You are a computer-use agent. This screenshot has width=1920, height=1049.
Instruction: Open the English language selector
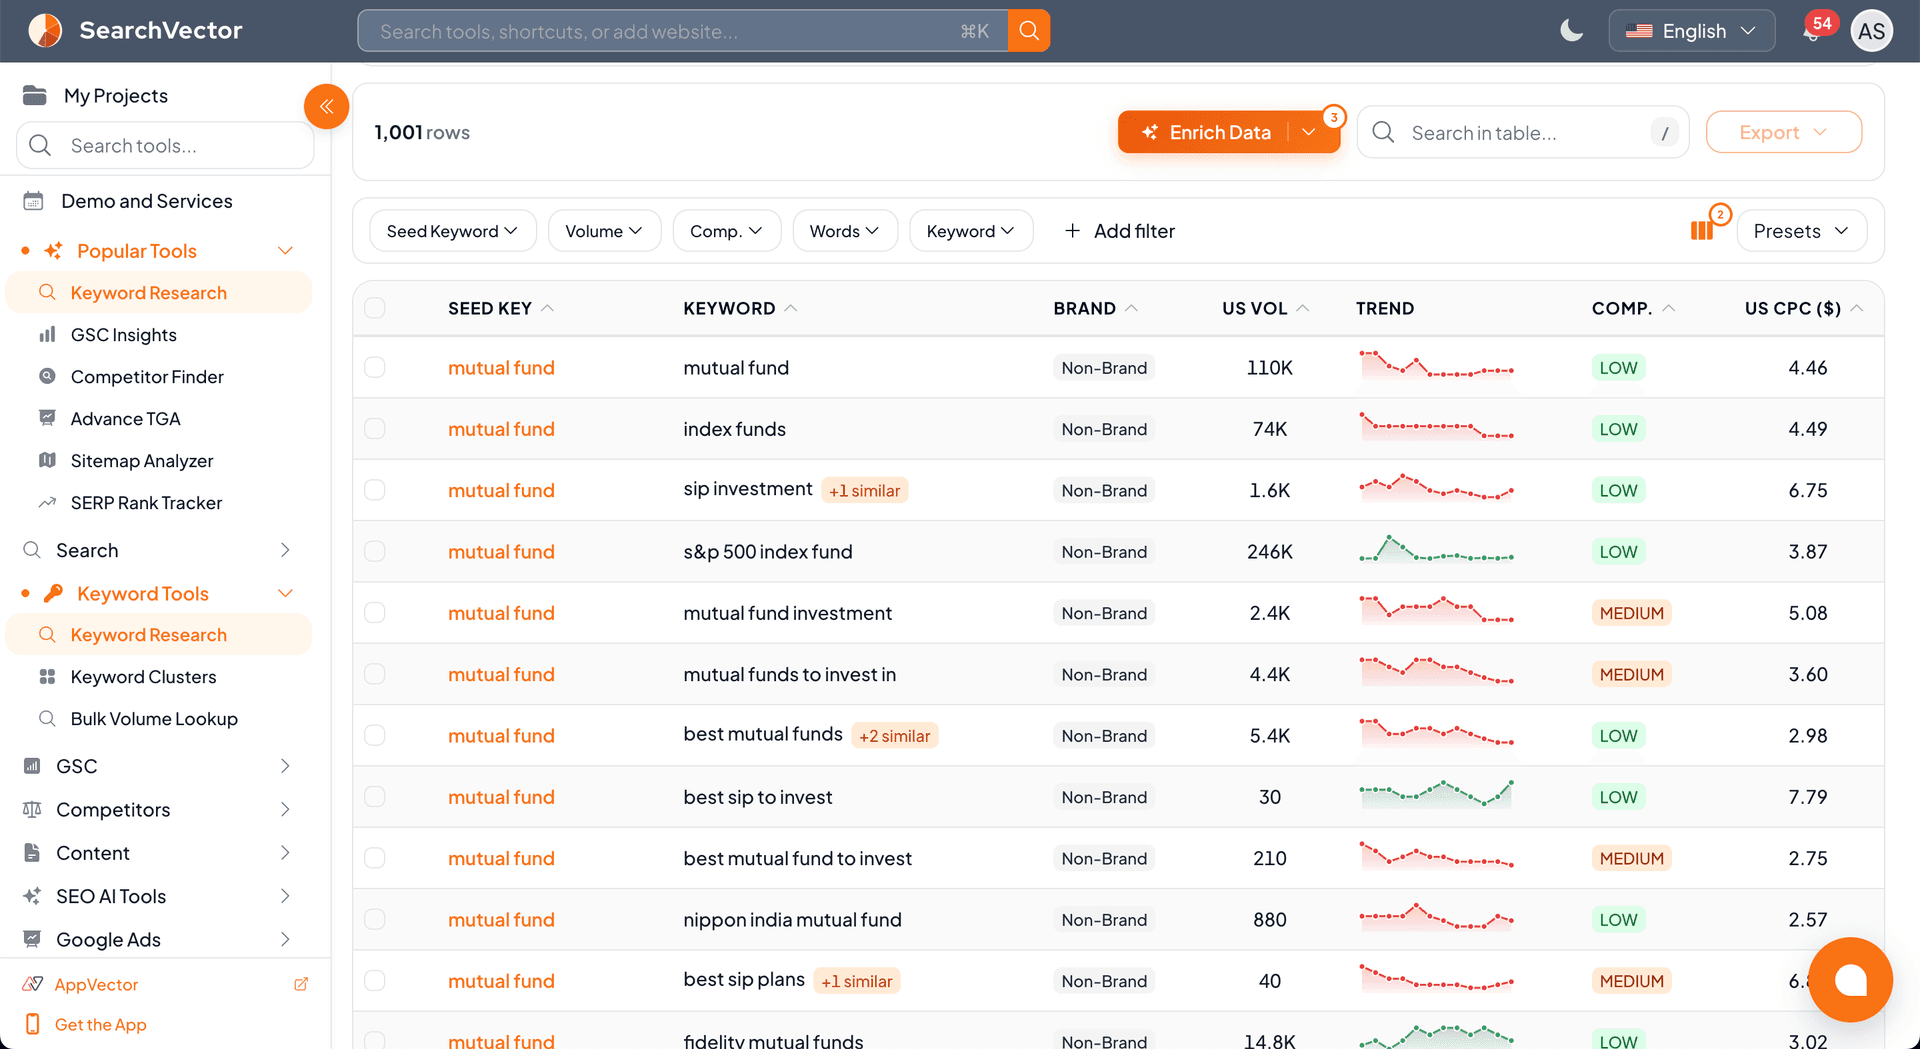1692,31
